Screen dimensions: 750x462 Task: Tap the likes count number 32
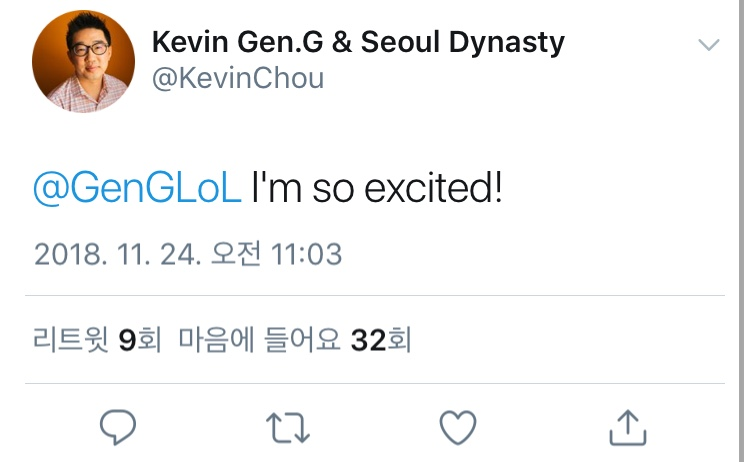[x=369, y=341]
